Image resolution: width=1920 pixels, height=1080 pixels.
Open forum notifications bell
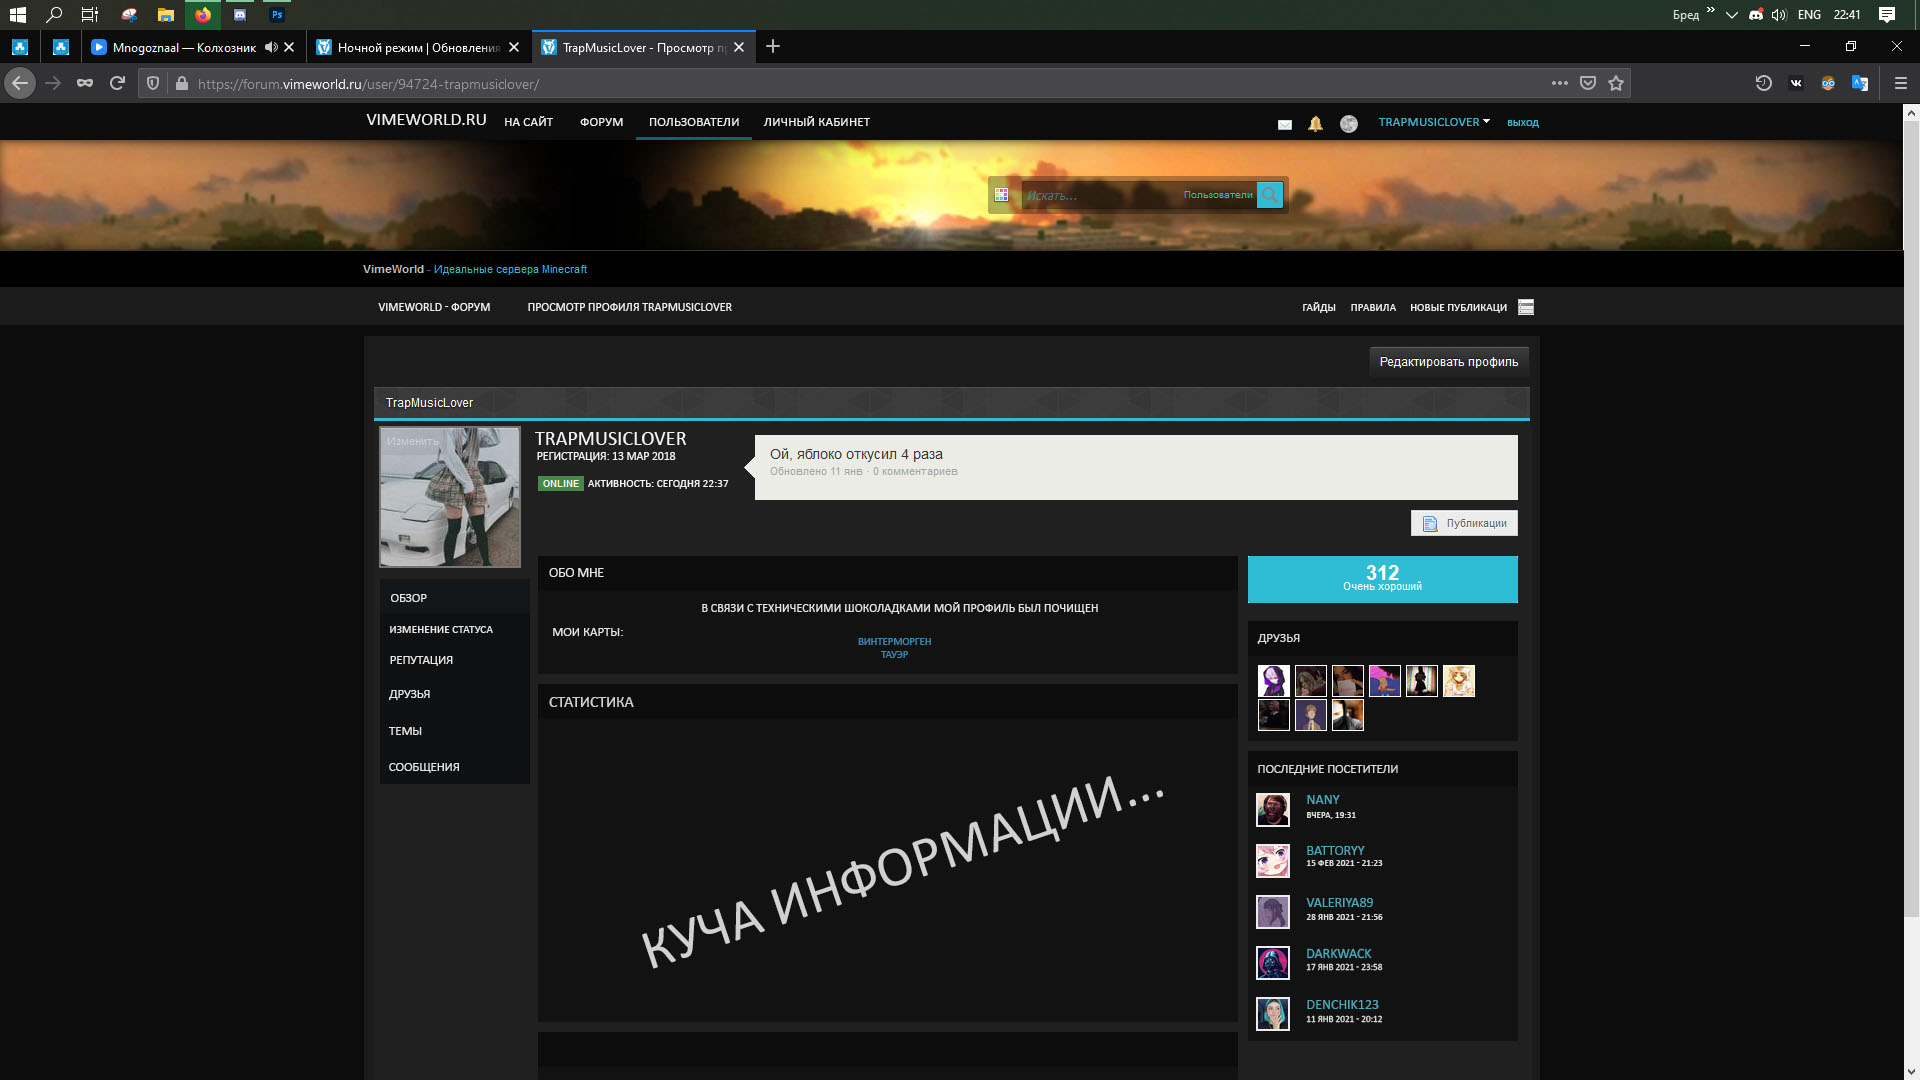pyautogui.click(x=1316, y=123)
